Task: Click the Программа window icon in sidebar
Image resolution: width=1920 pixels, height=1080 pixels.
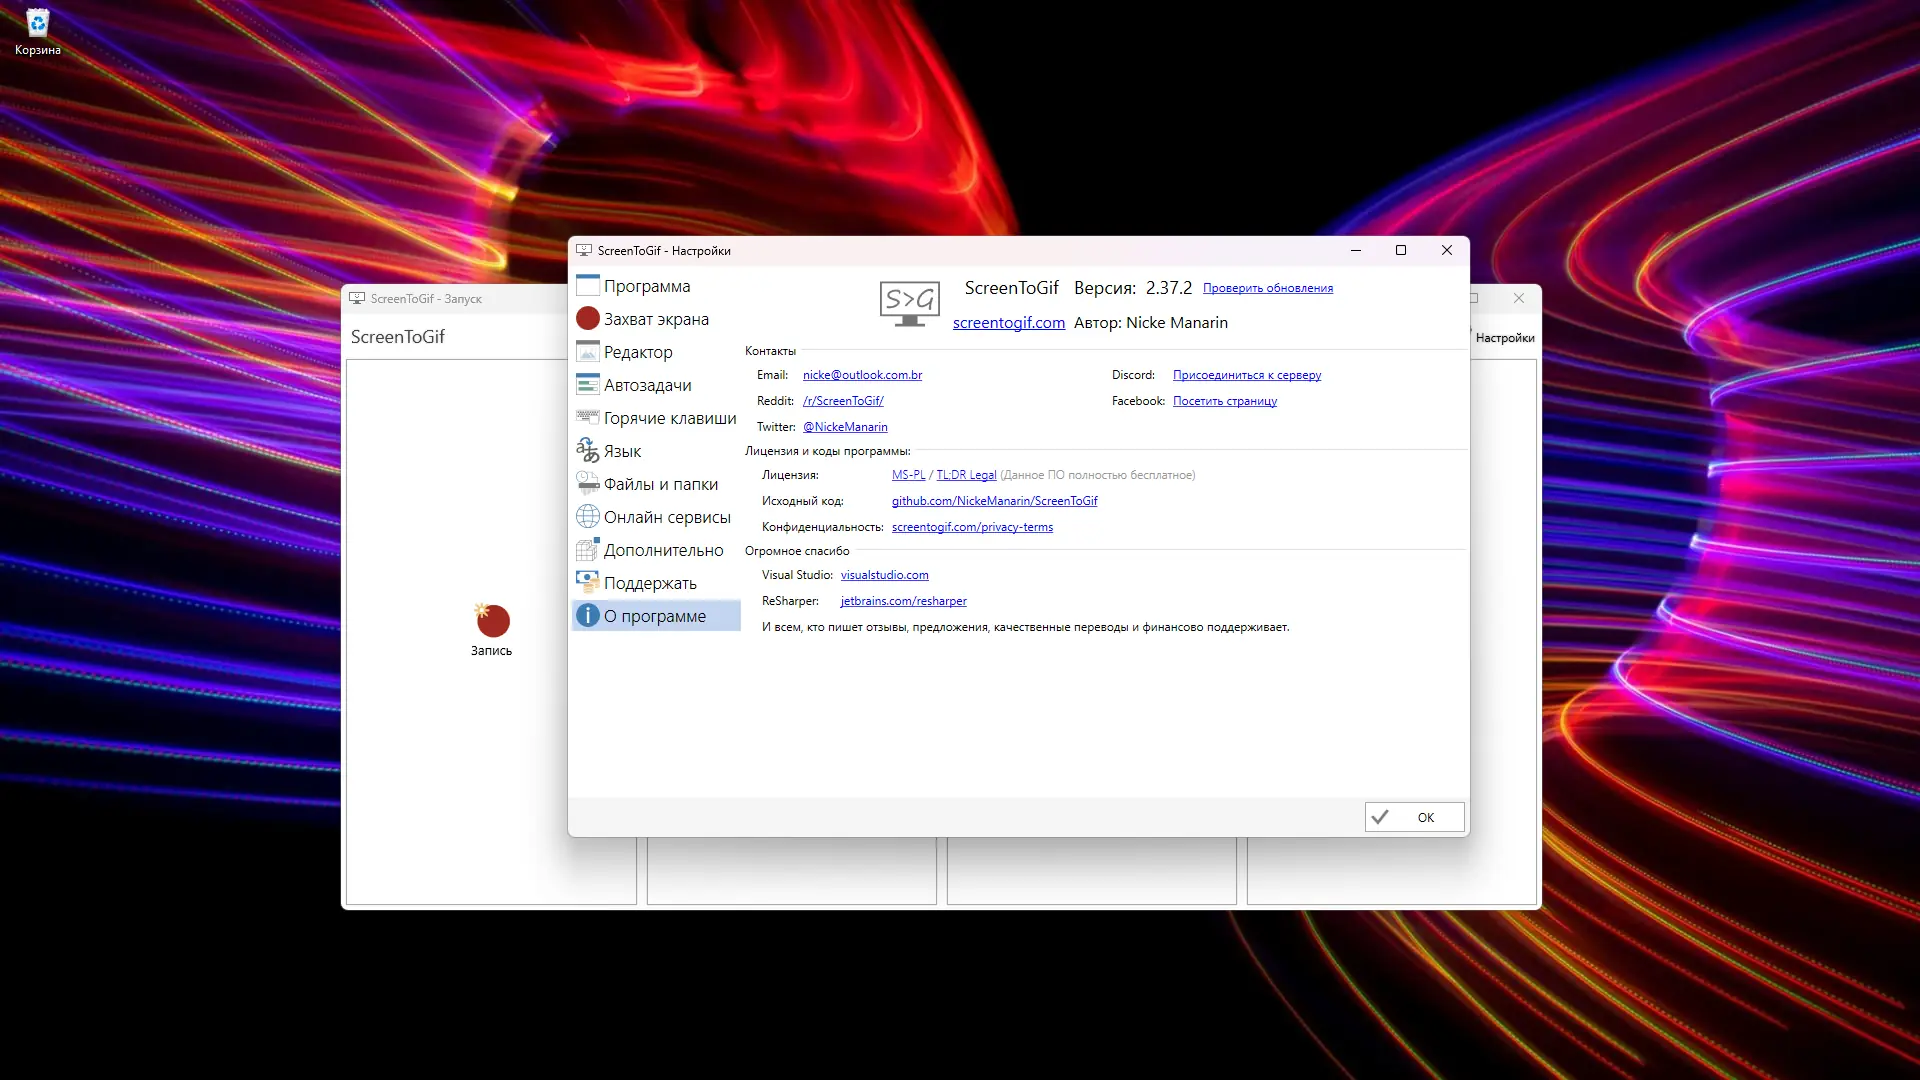Action: [x=588, y=286]
